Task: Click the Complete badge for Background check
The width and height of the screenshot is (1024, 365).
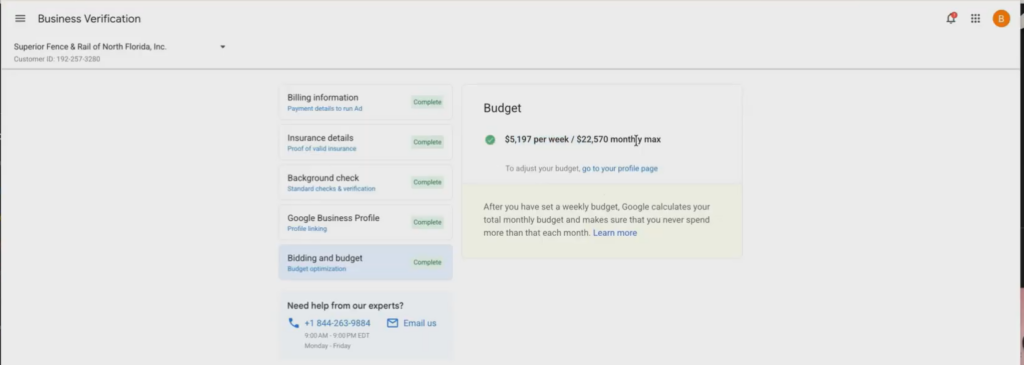Action: tap(428, 182)
